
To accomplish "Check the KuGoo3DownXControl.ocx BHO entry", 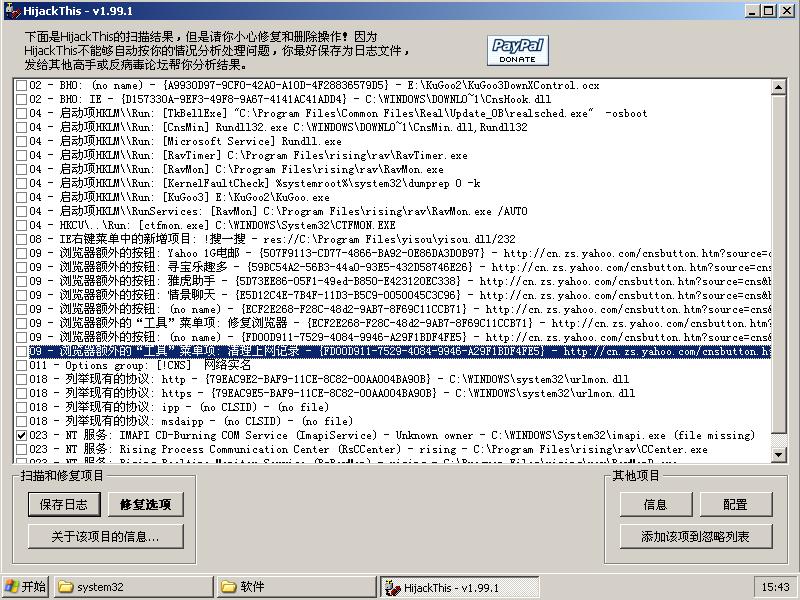I will coord(21,85).
